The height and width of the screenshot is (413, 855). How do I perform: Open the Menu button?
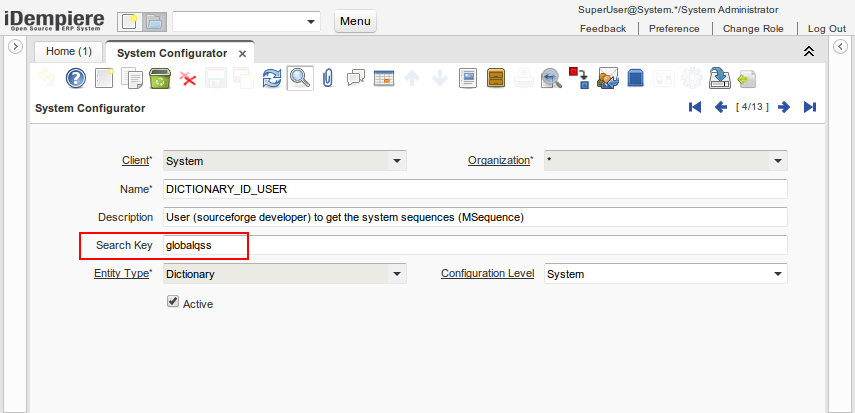coord(355,21)
